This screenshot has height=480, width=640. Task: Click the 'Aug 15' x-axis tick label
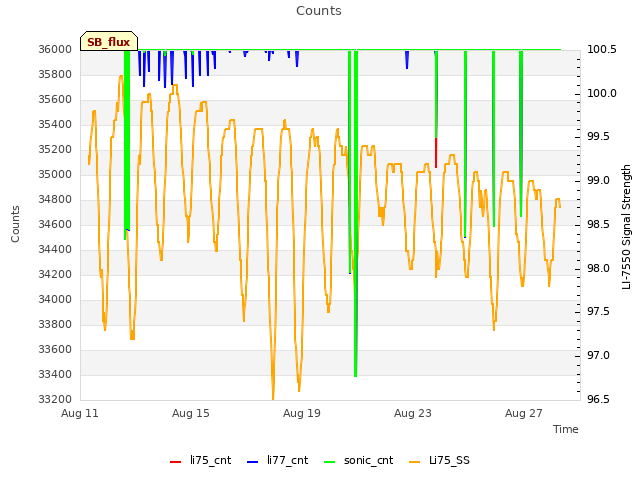[x=191, y=413]
